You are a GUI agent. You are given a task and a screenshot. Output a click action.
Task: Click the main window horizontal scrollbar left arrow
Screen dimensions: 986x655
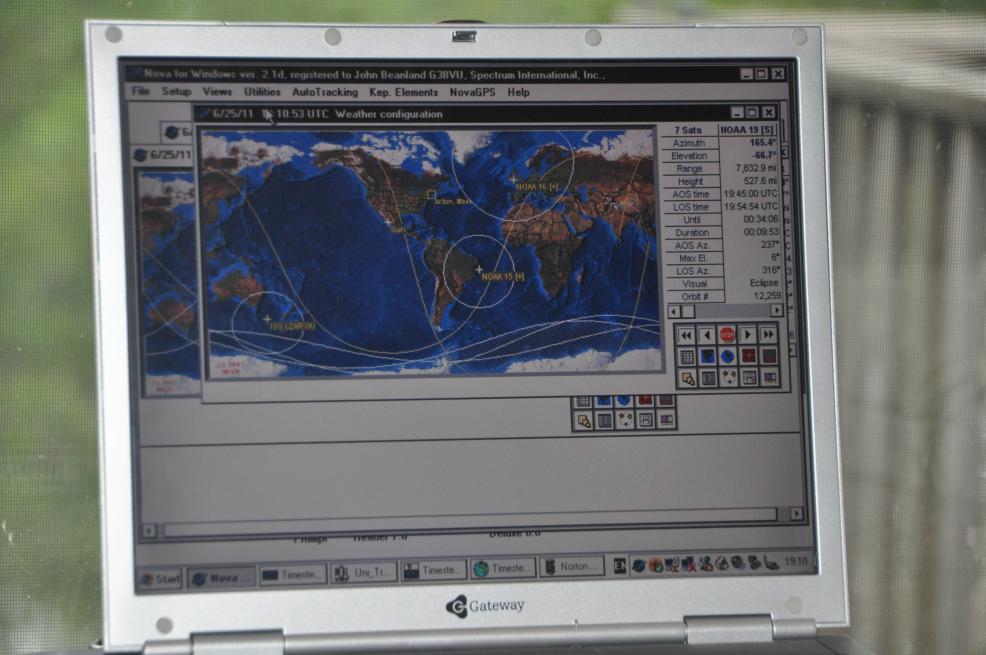point(149,531)
